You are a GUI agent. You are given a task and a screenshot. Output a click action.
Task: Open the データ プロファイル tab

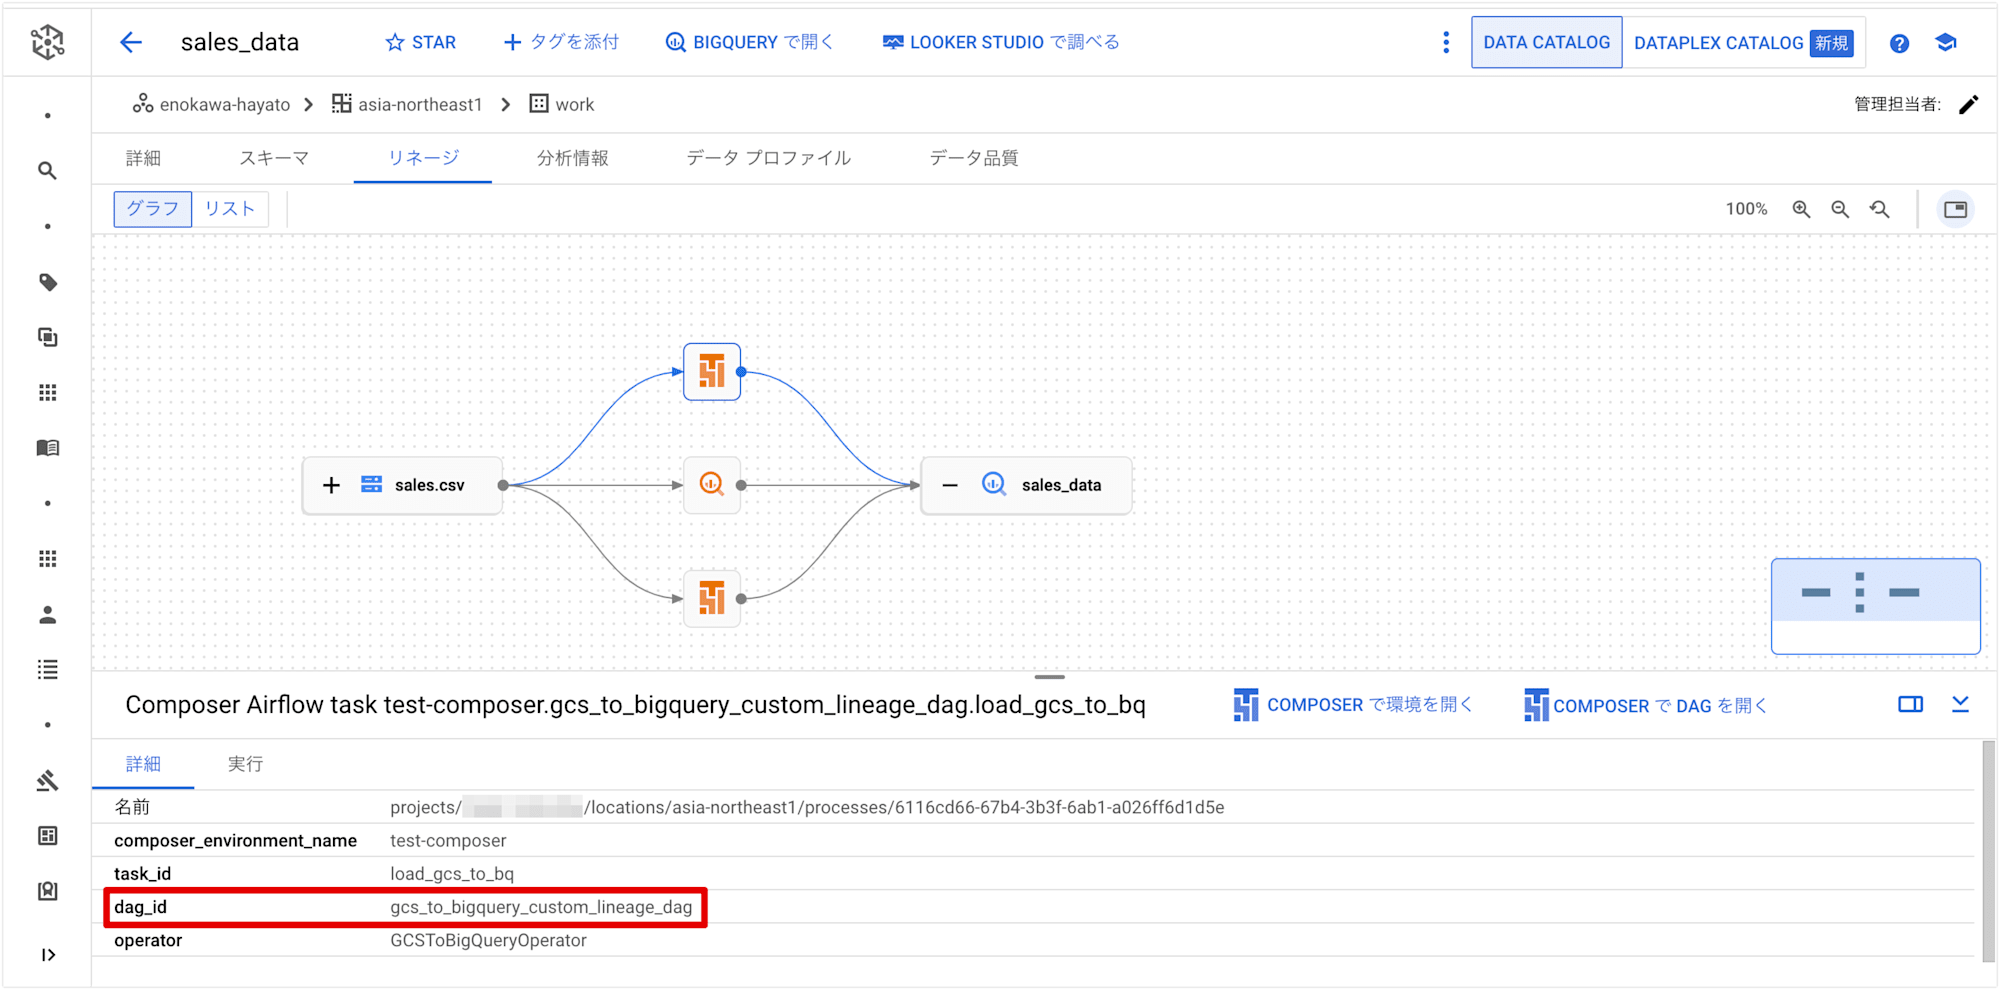768,158
